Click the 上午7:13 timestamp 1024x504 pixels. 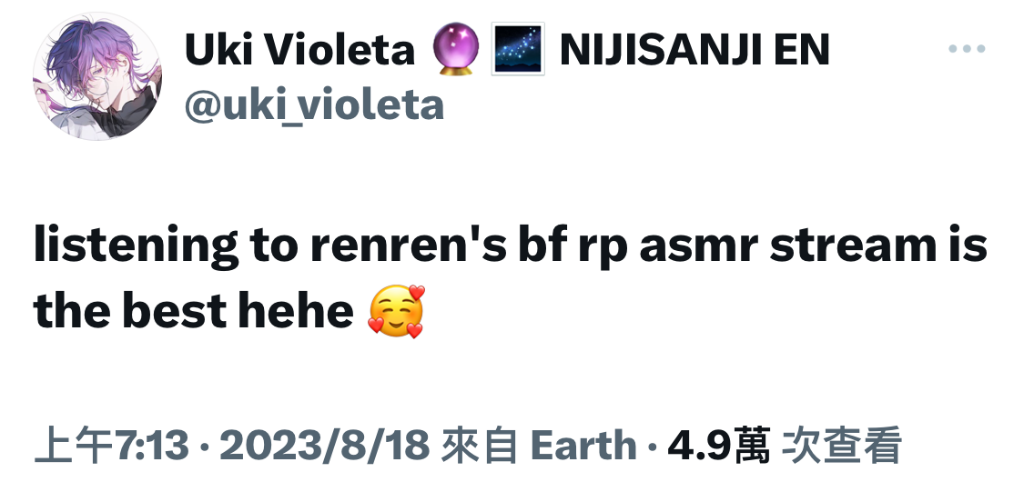[111, 446]
